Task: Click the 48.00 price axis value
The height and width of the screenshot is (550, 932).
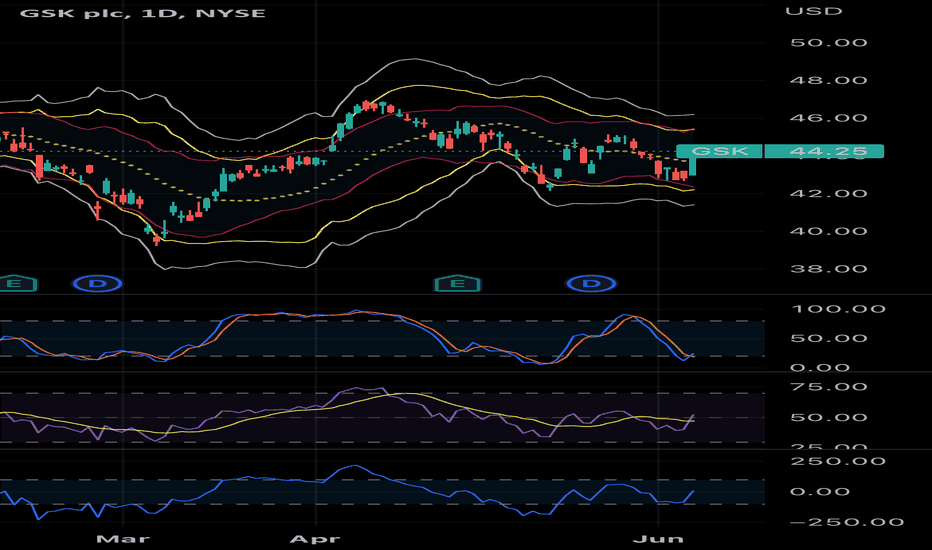Action: click(829, 80)
